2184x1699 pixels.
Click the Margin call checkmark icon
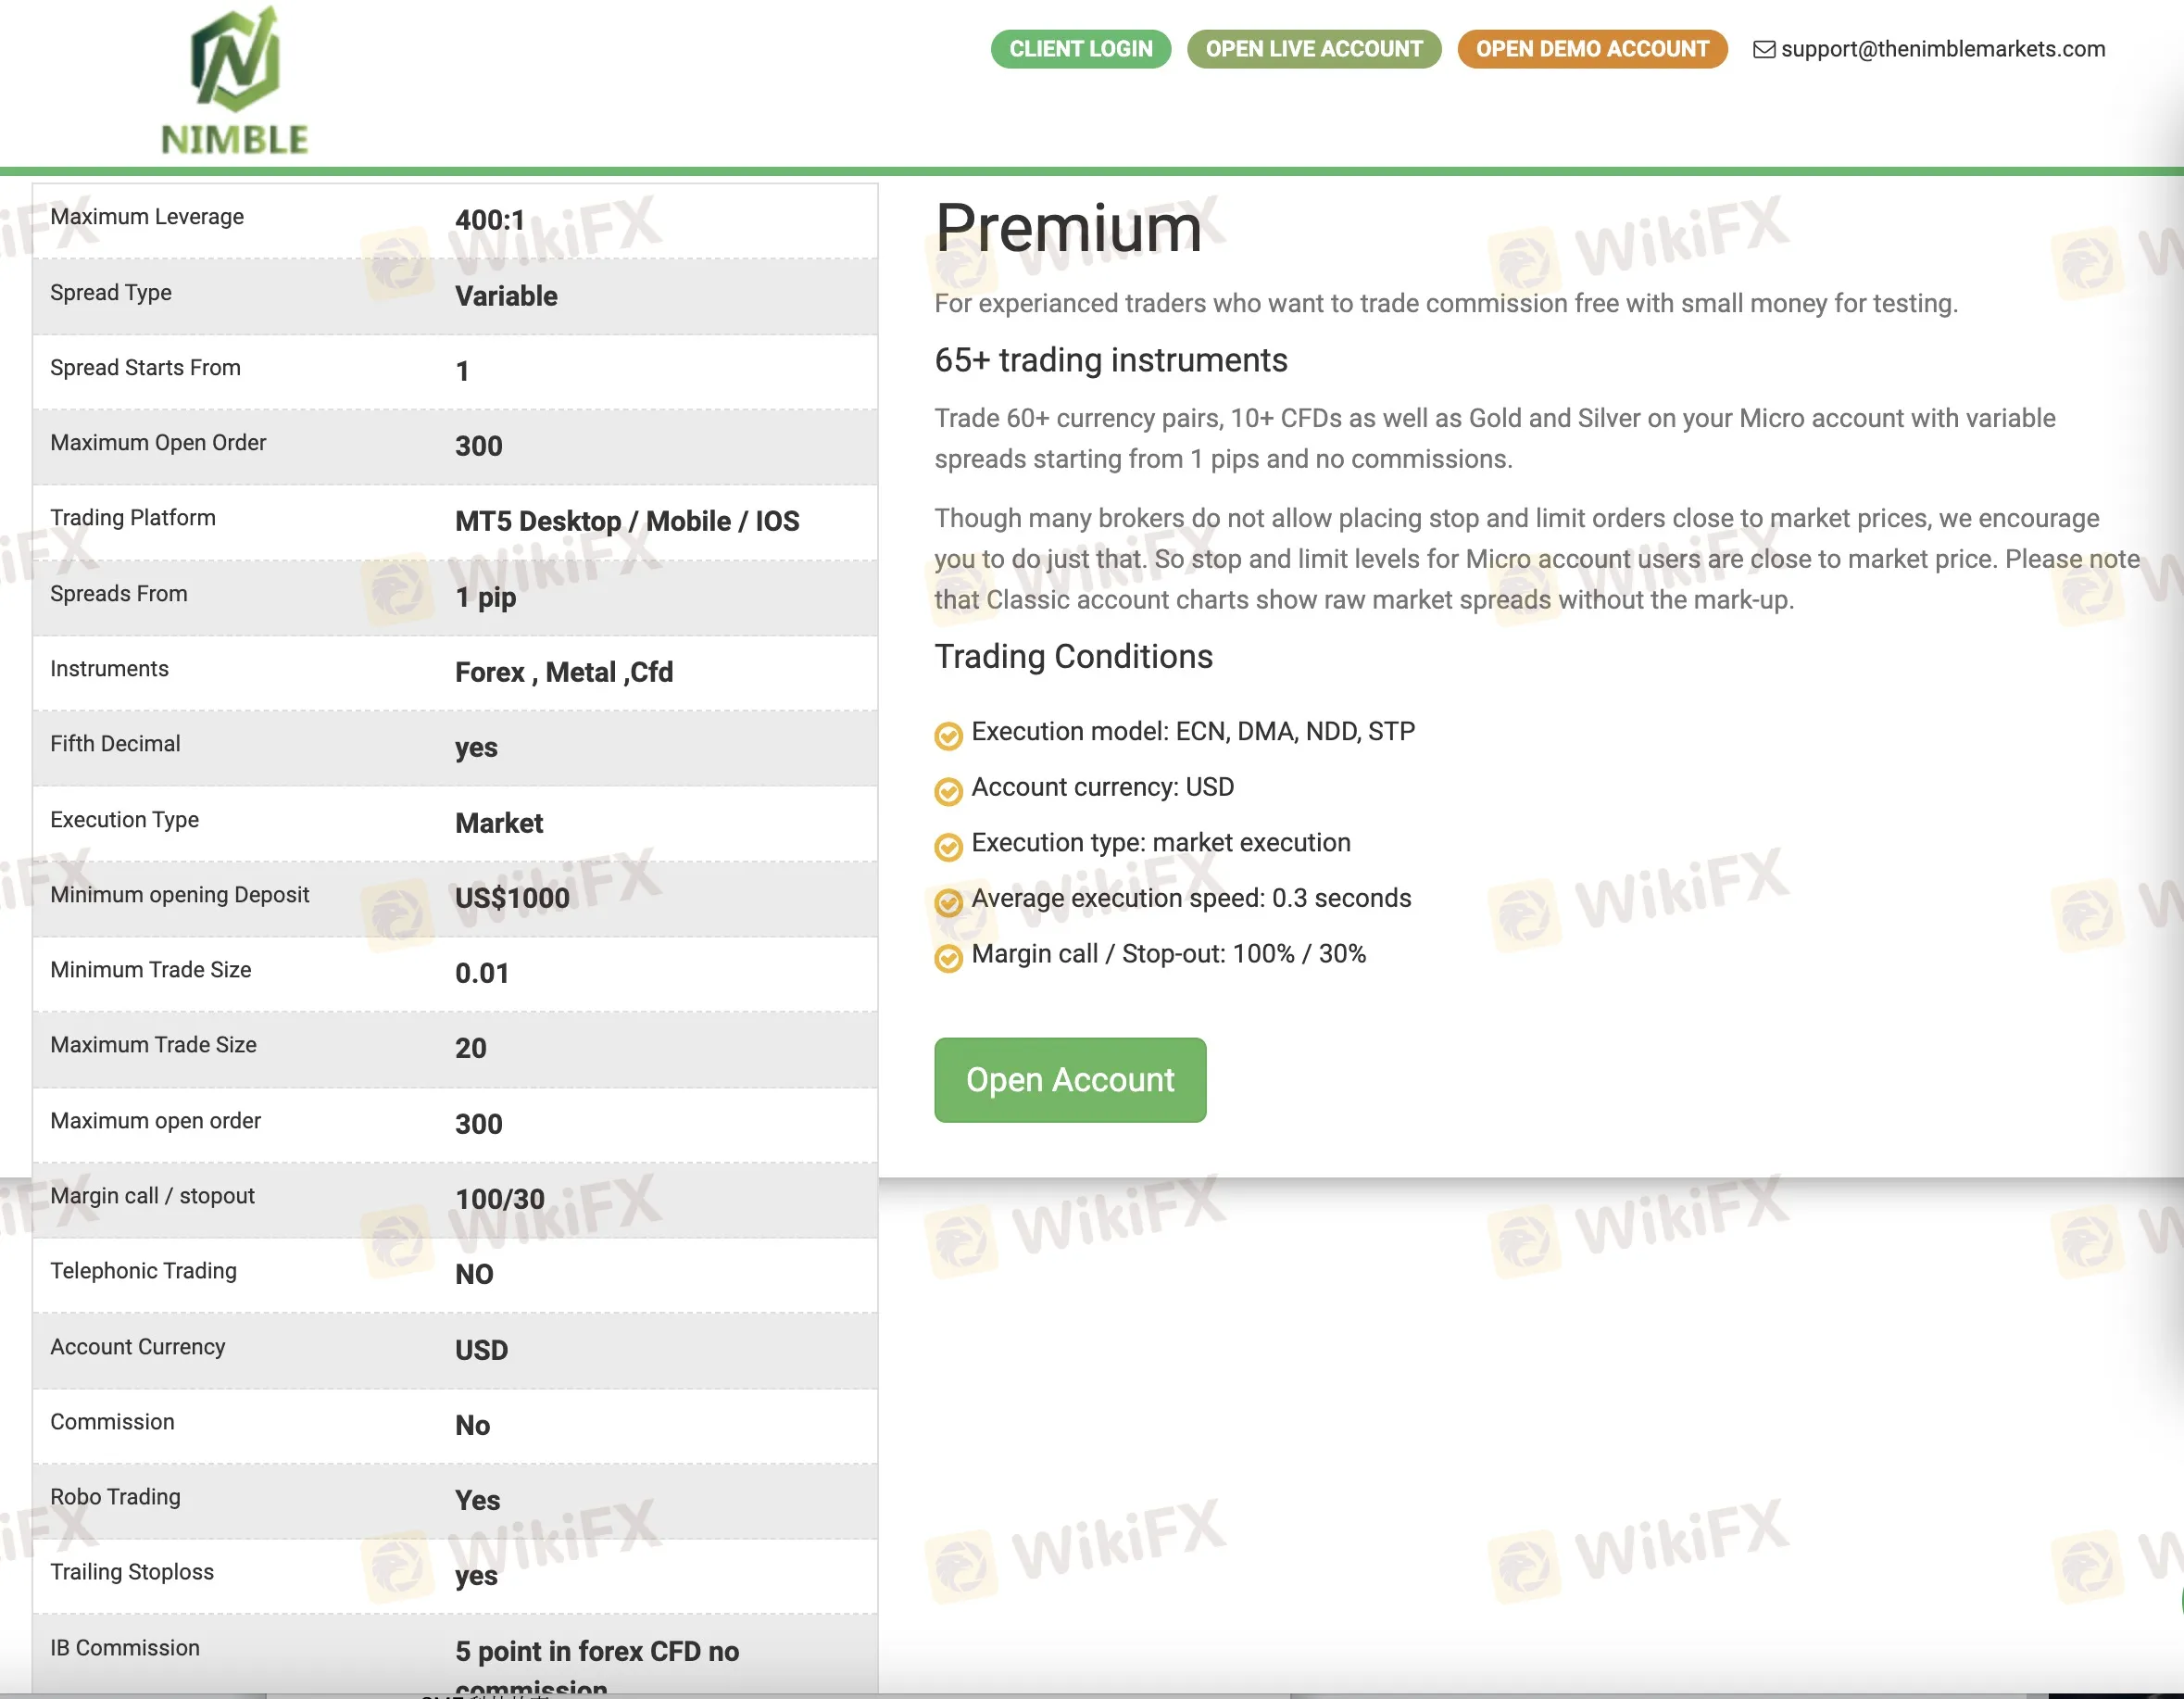point(948,957)
